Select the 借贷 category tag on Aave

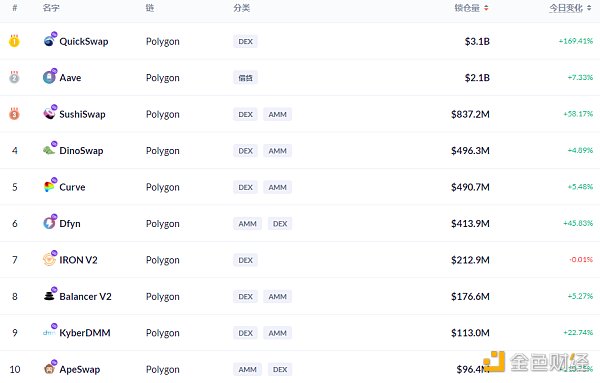tap(245, 78)
